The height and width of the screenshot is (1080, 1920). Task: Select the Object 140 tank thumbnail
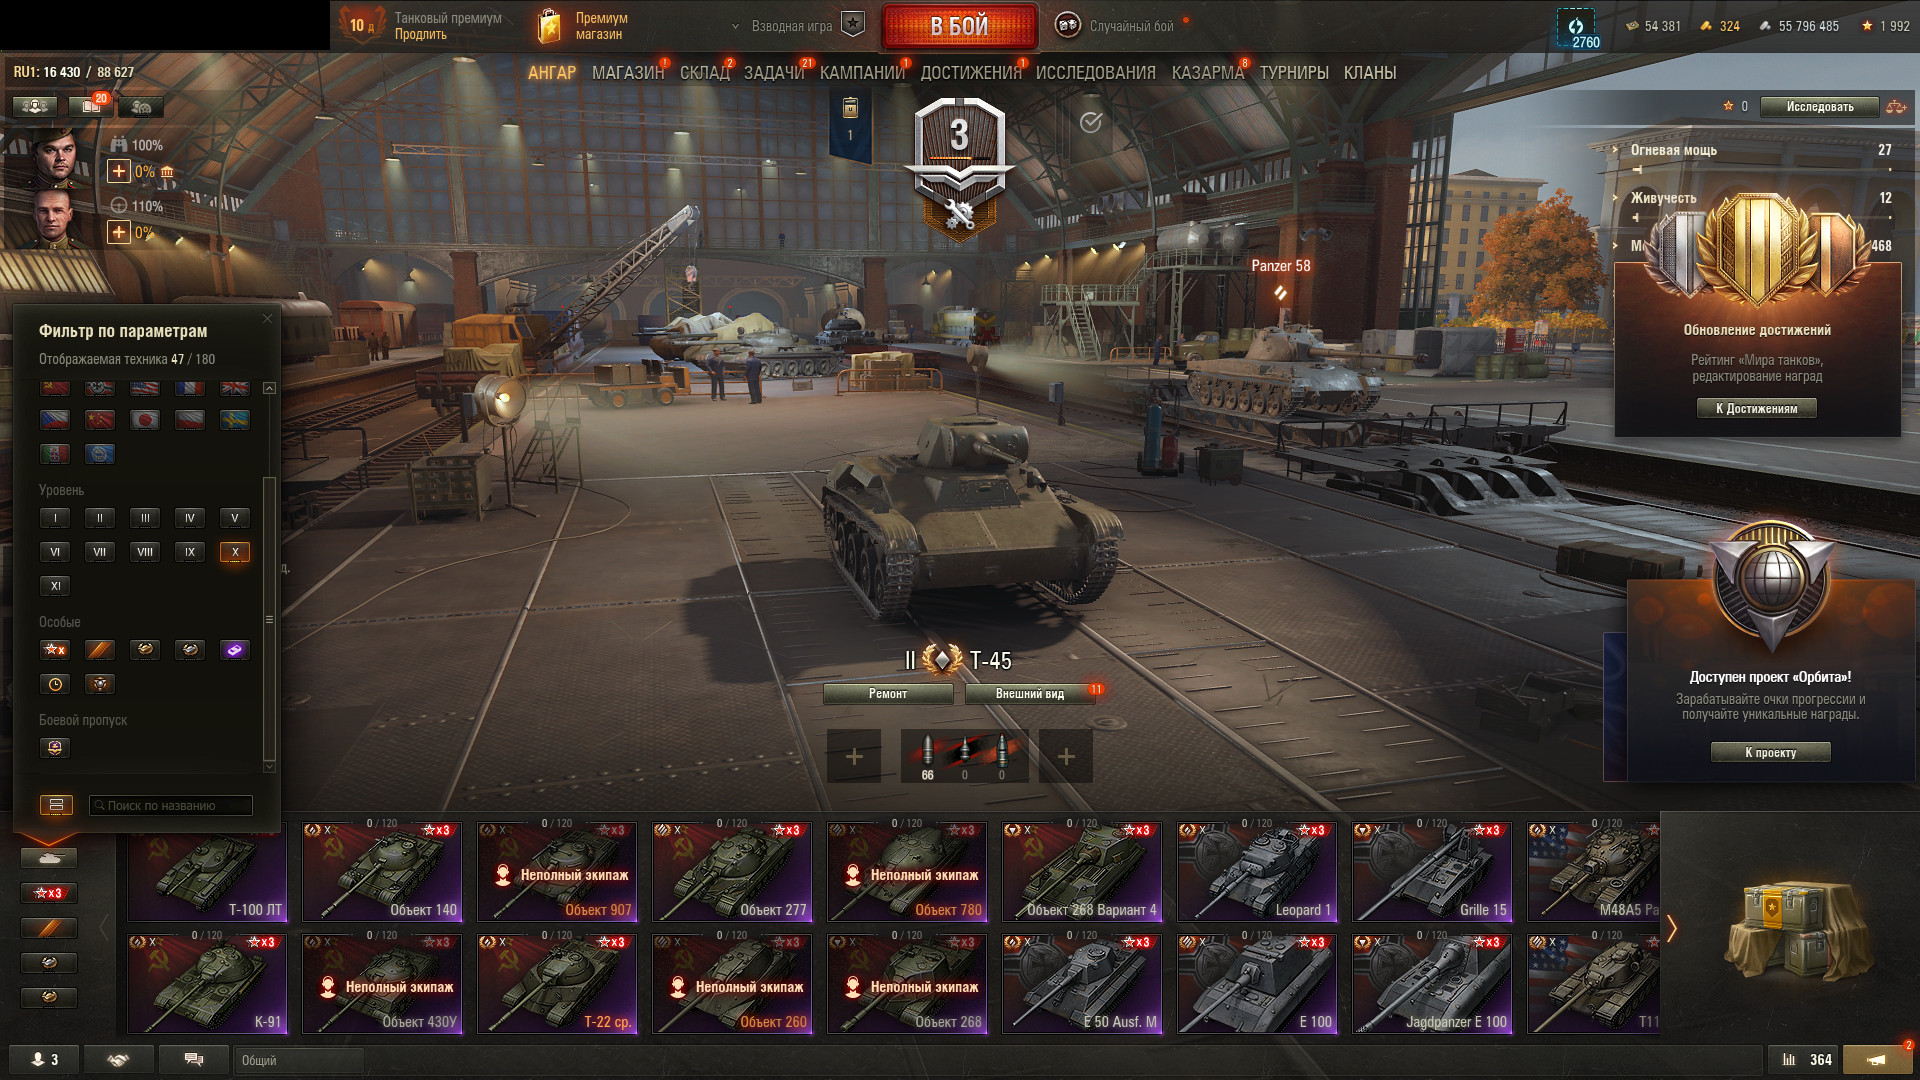382,870
